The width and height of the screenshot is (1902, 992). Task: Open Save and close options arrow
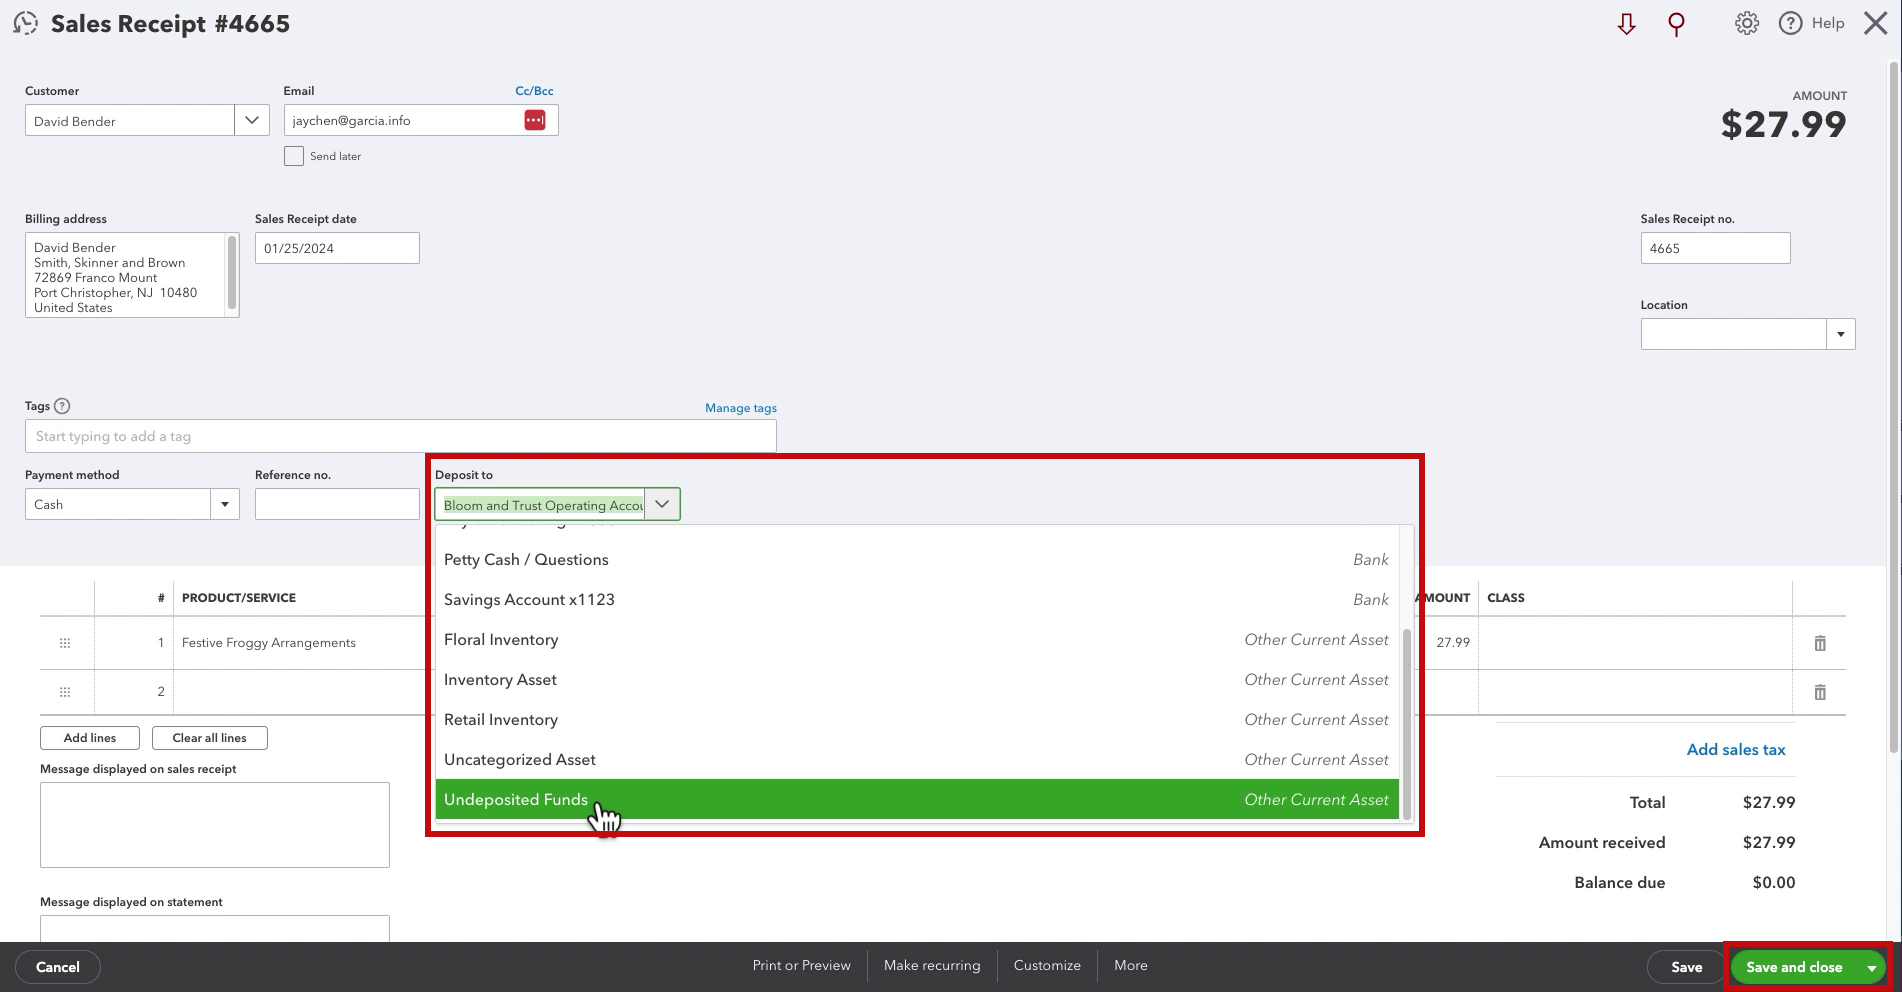(x=1871, y=967)
